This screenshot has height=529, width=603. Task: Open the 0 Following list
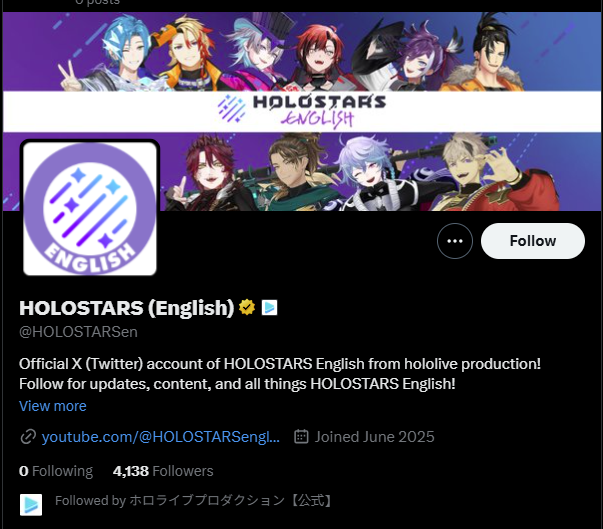[56, 471]
